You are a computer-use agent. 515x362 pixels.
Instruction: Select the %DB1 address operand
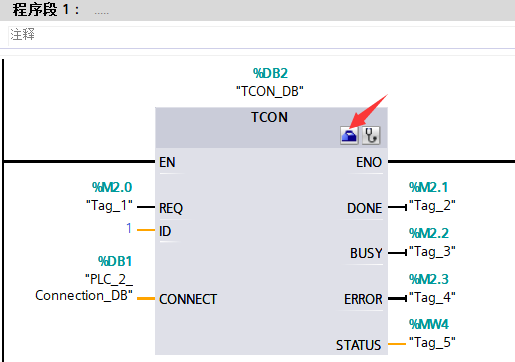pos(115,261)
